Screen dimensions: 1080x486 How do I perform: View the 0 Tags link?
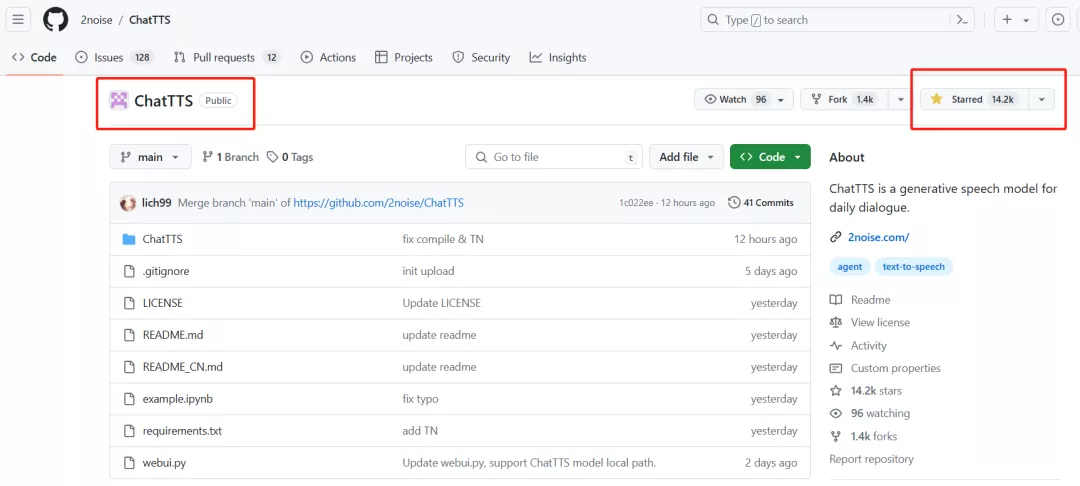(290, 157)
